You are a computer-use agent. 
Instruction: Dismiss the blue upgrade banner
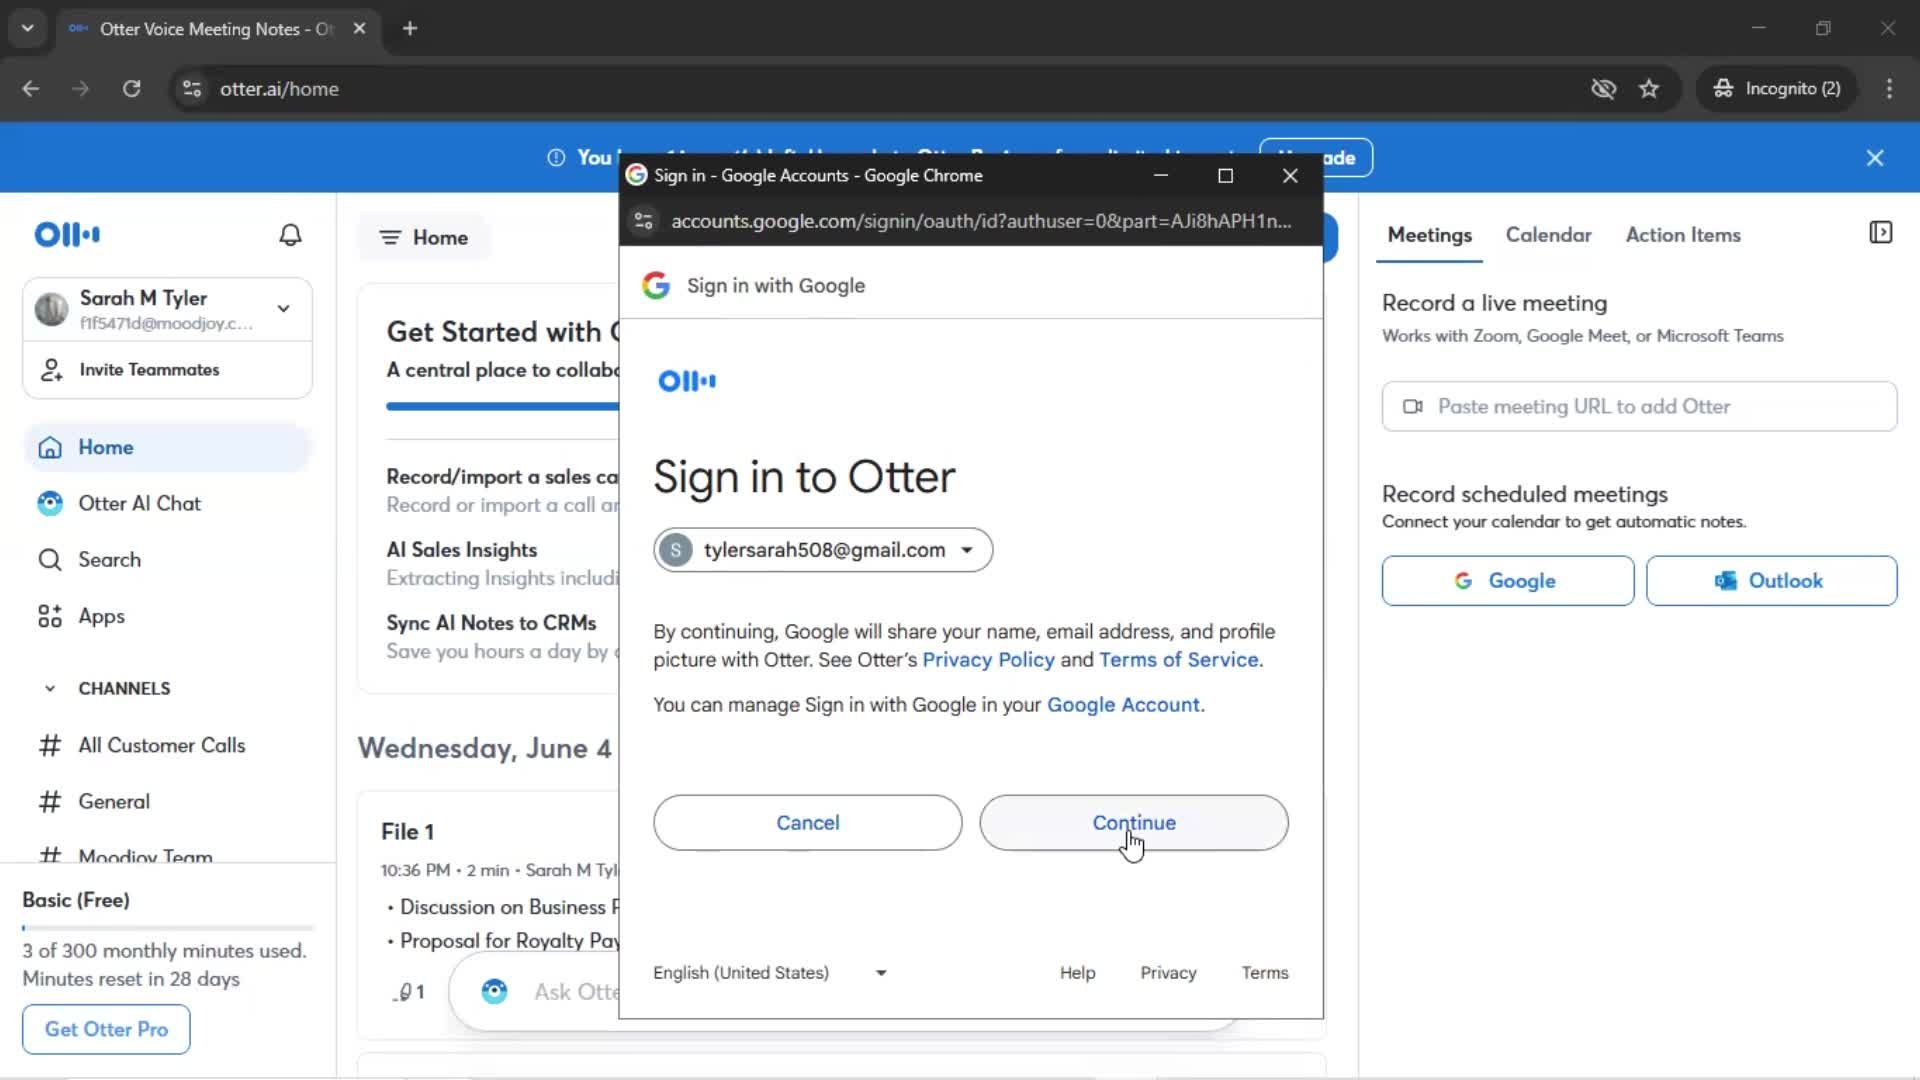(1875, 158)
